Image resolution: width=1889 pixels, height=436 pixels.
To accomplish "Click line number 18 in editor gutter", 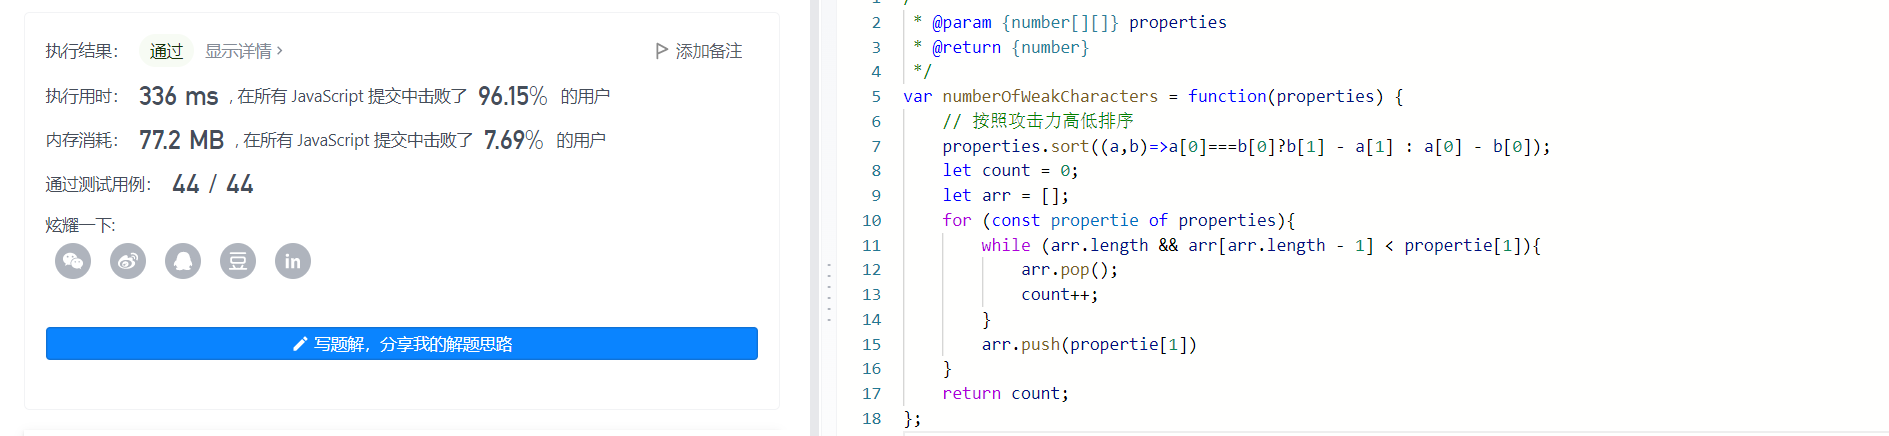I will coord(871,418).
